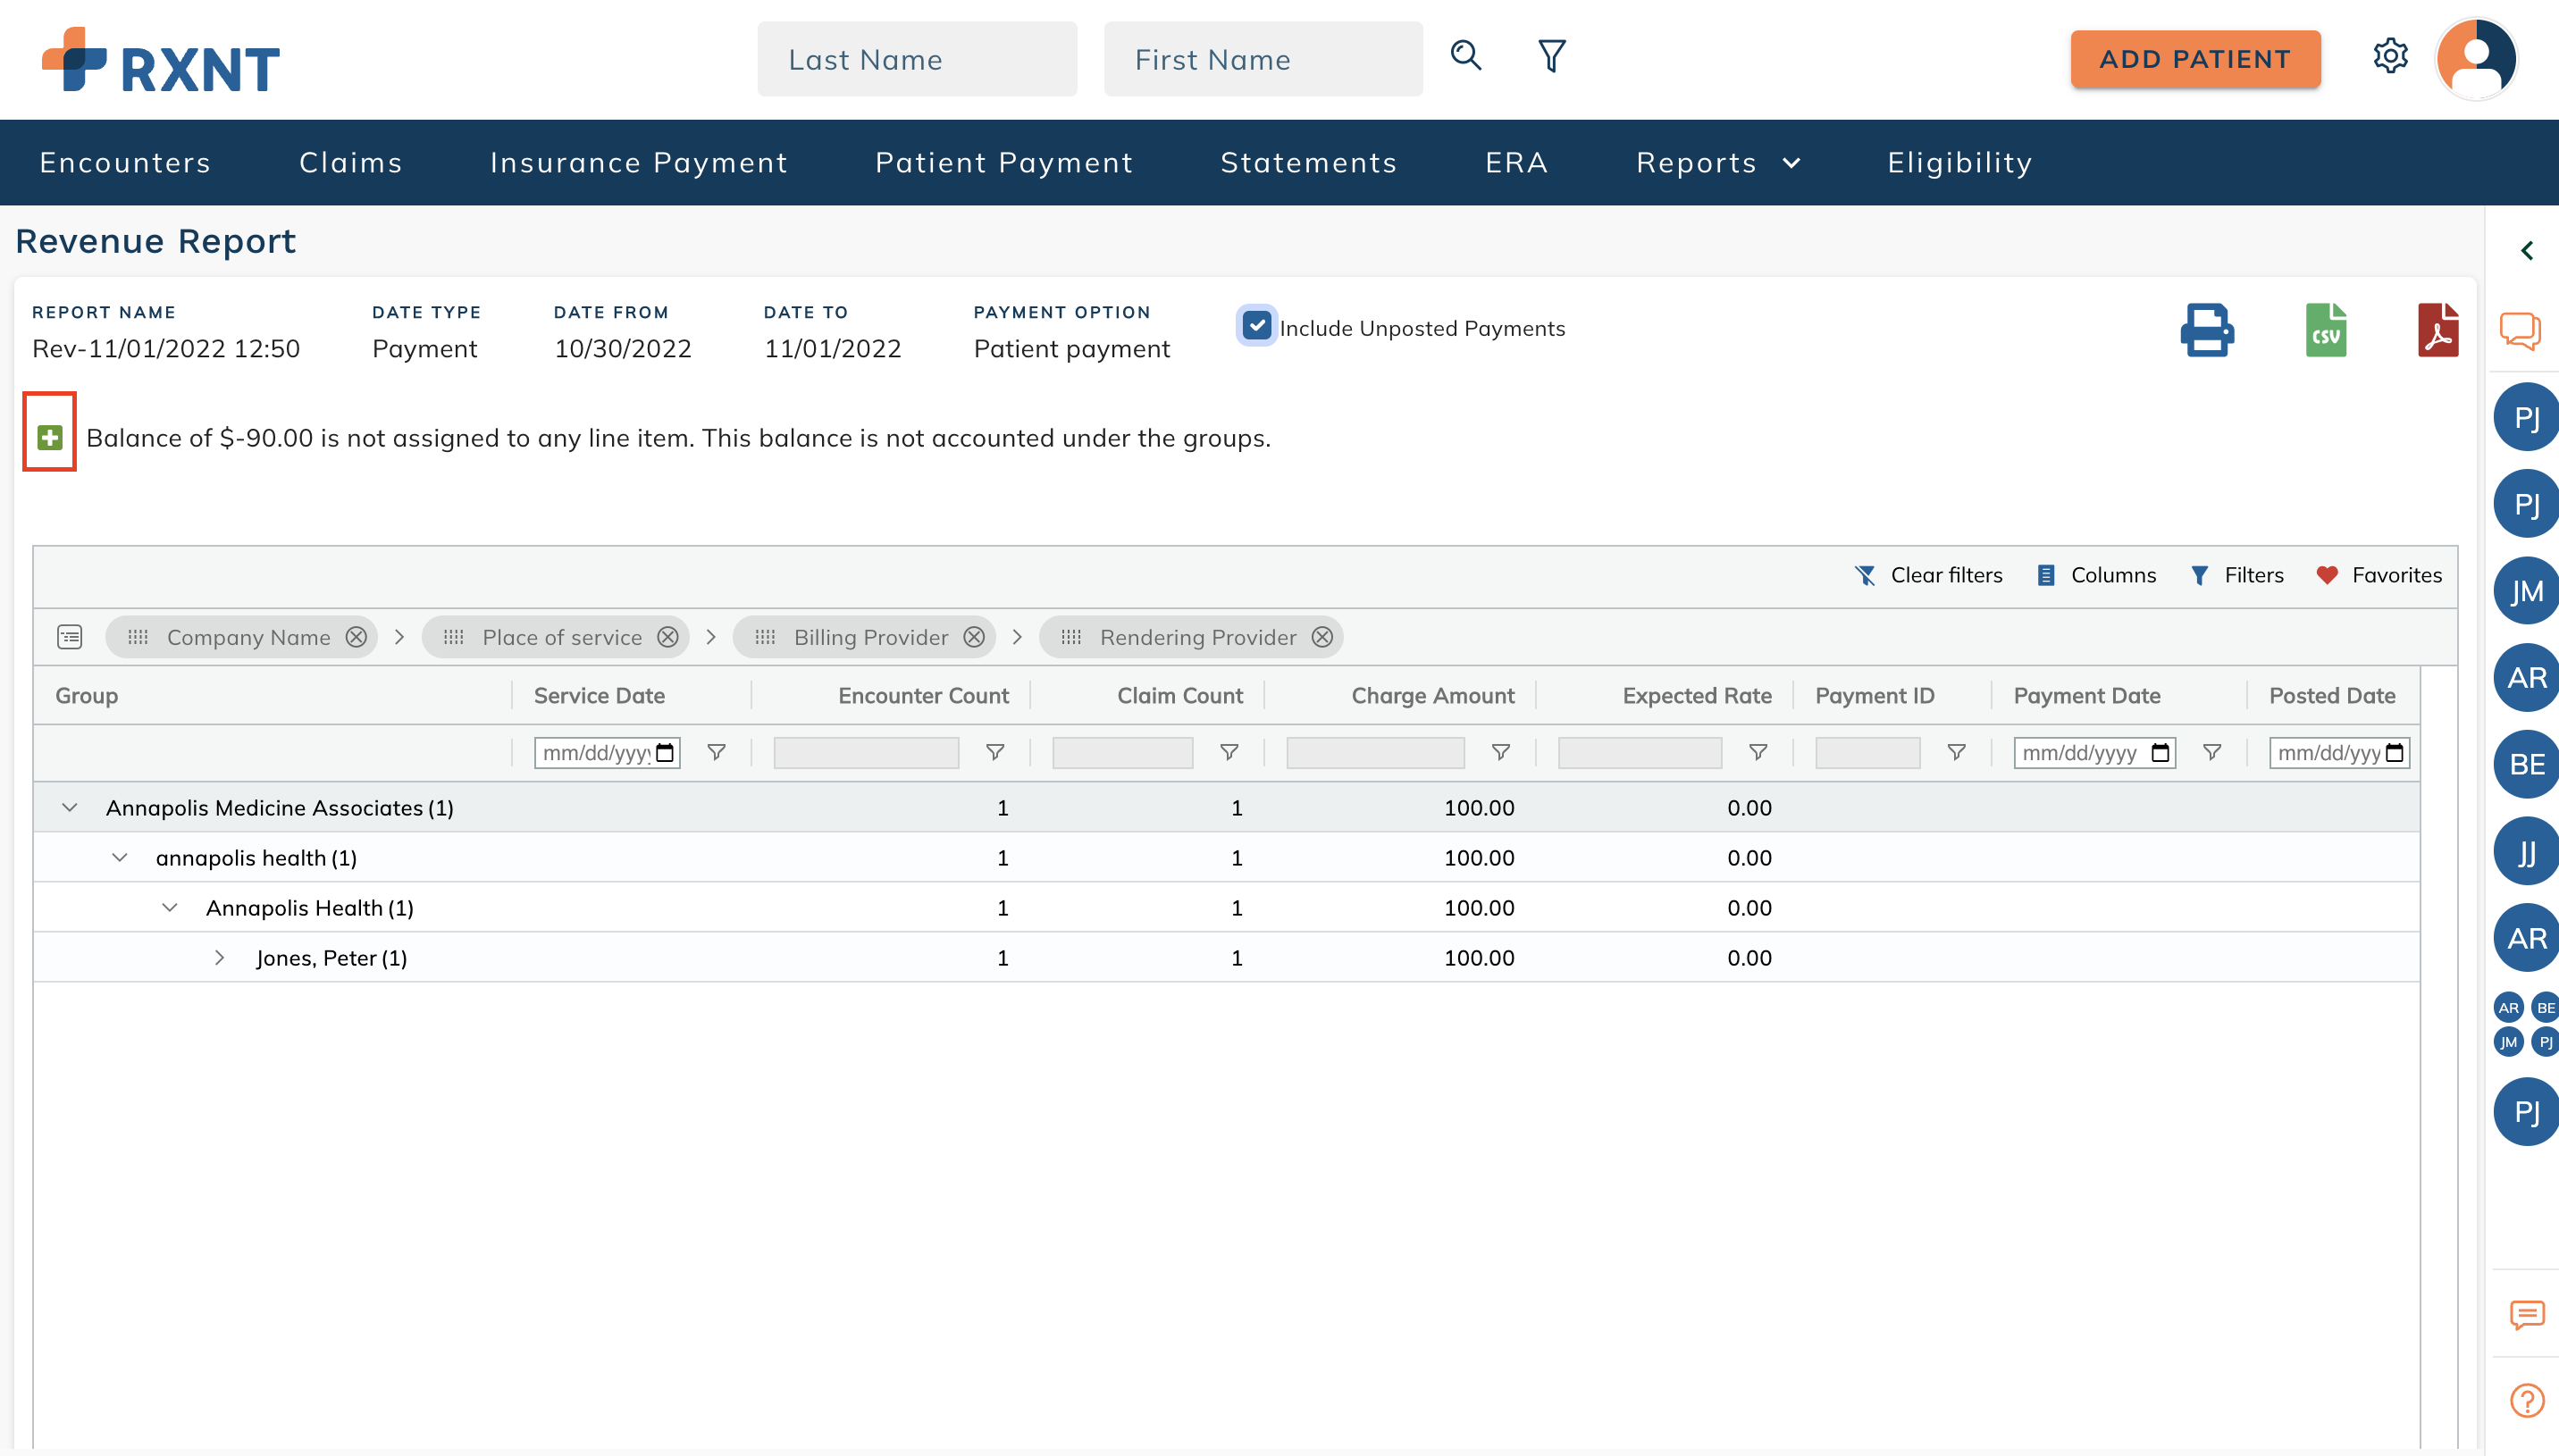This screenshot has height=1456, width=2559.
Task: Print the Revenue Report
Action: pyautogui.click(x=2207, y=330)
